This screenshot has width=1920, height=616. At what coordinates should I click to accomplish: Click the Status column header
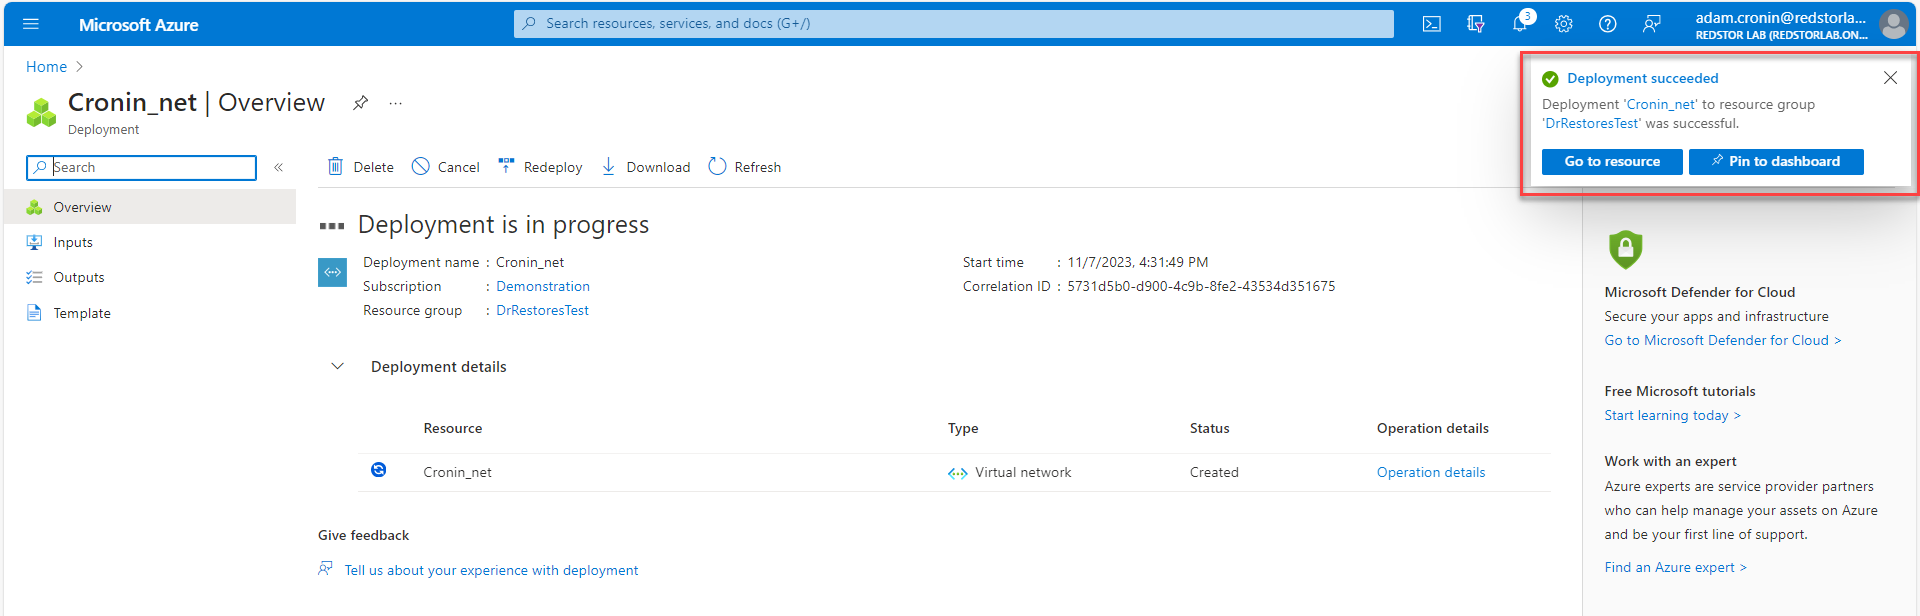(x=1209, y=428)
